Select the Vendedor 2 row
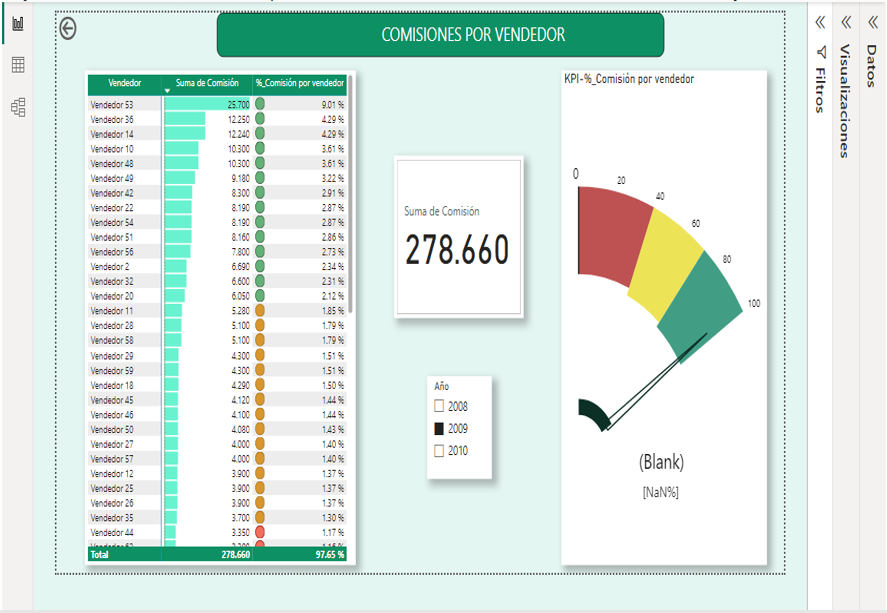 click(218, 266)
